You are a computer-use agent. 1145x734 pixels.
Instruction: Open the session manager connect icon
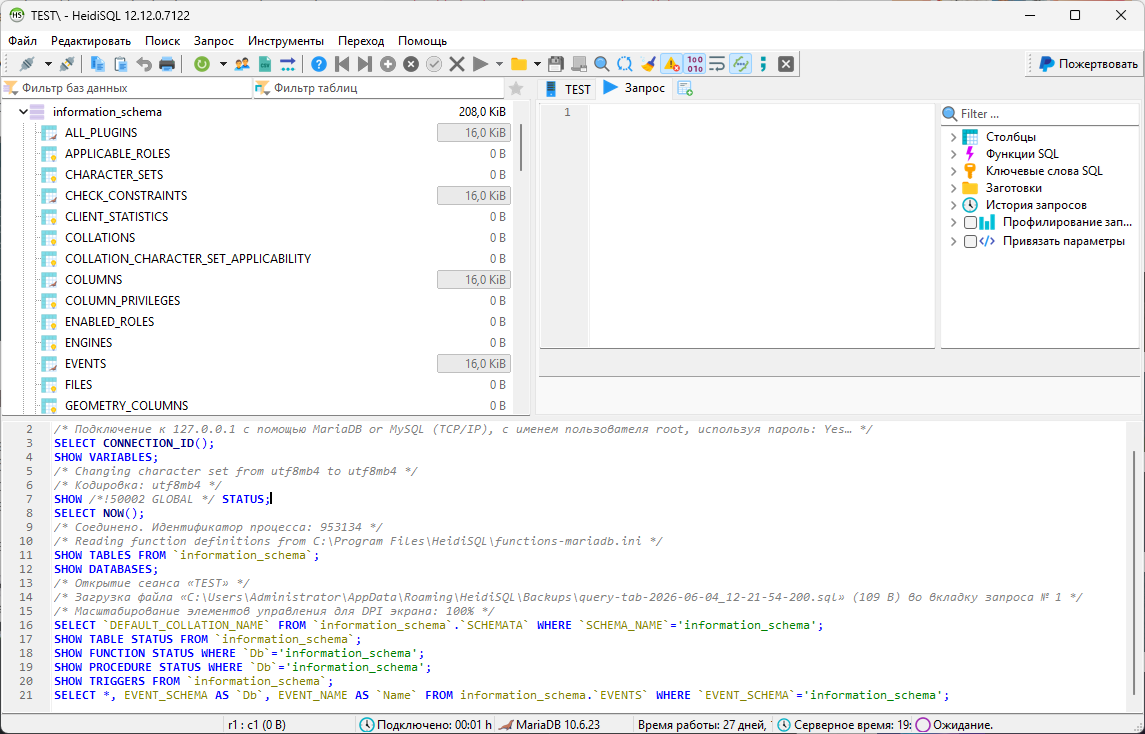[x=27, y=64]
